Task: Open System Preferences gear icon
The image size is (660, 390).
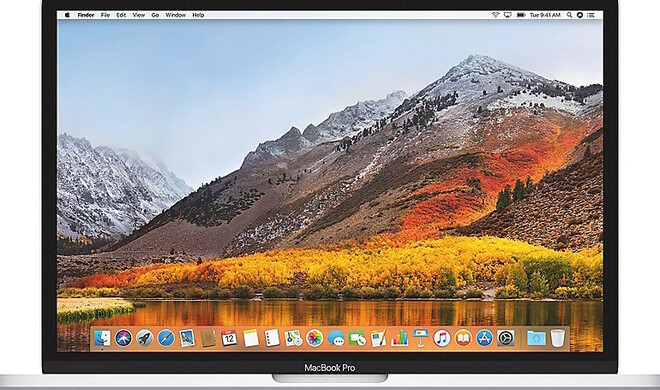Action: 506,338
